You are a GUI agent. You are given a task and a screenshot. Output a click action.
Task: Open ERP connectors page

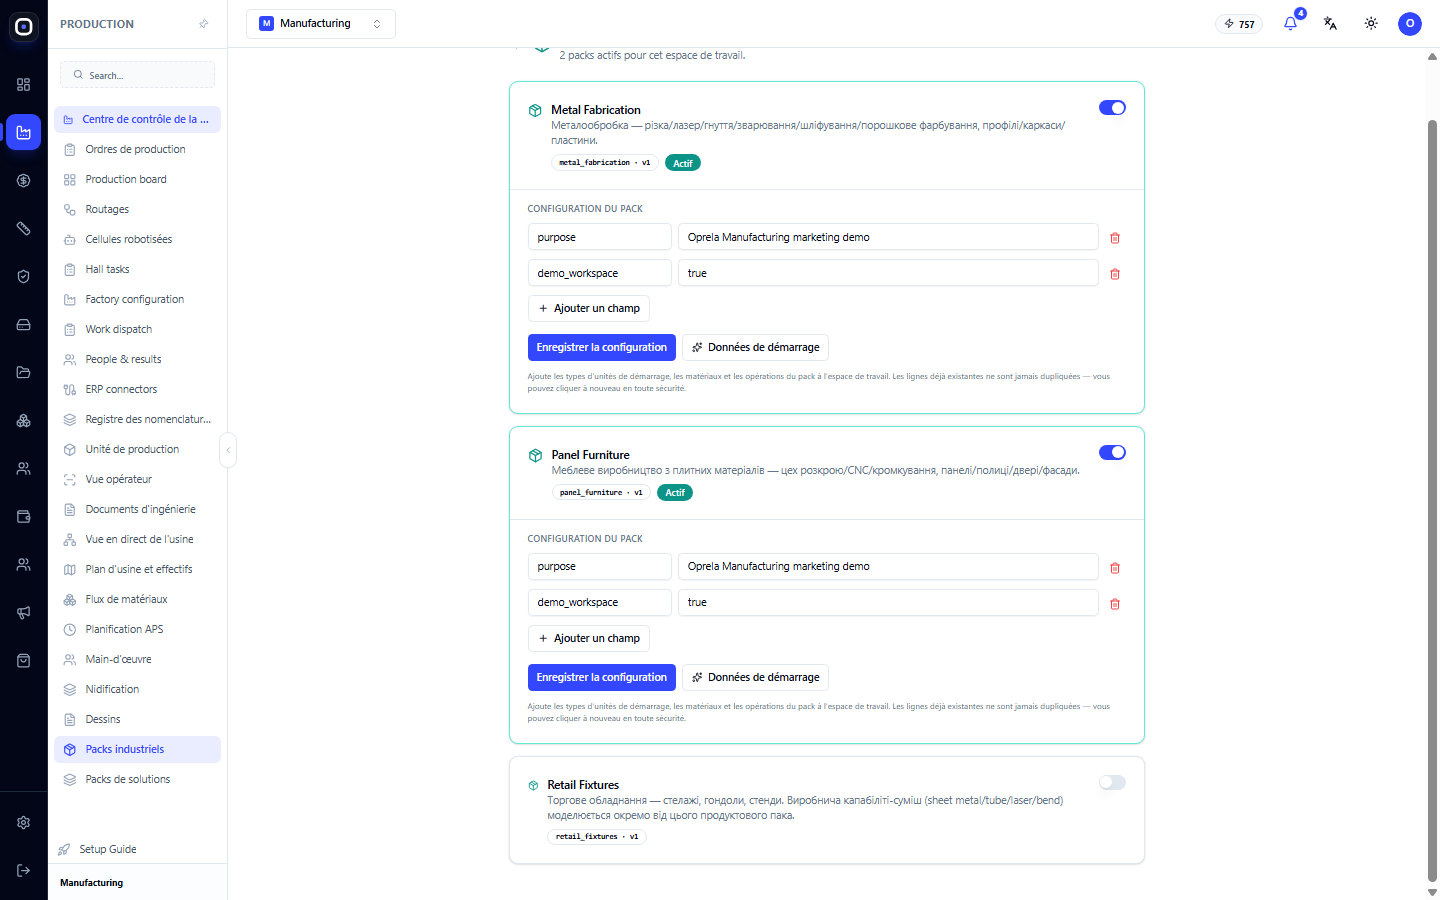point(137,389)
